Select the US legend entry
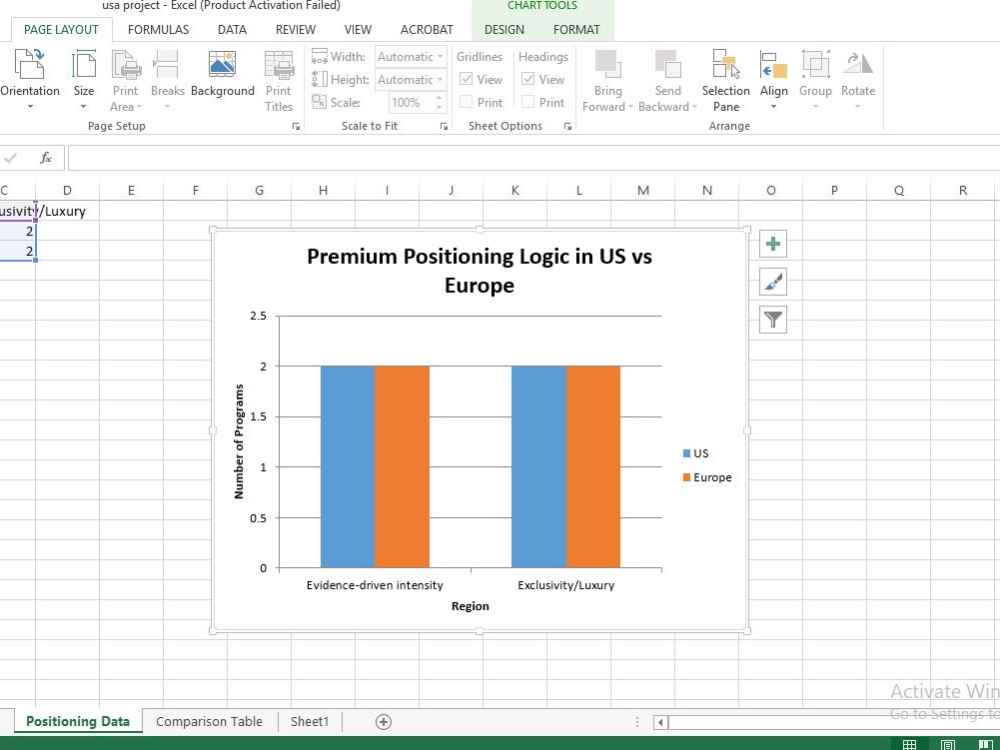 point(696,453)
